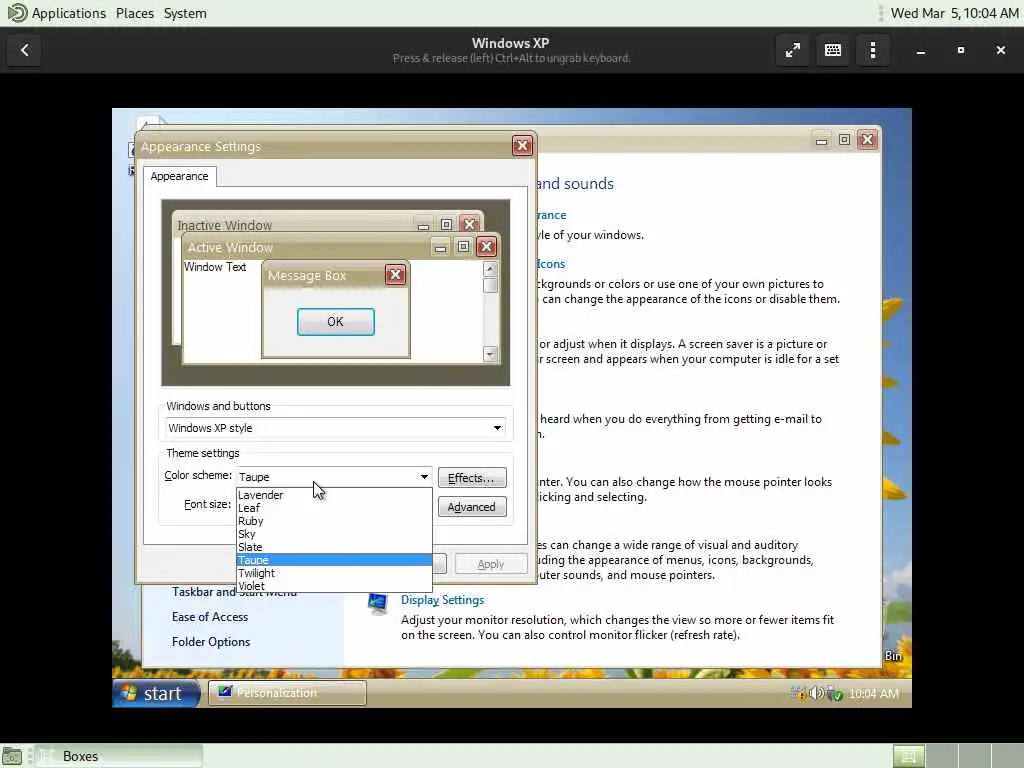Click workspace switcher first workspace
This screenshot has height=768, width=1024.
pos(908,756)
